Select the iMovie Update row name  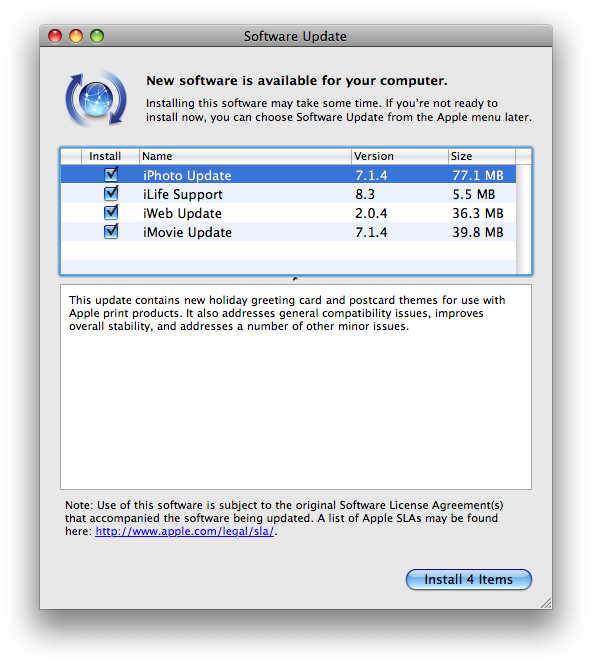pos(187,232)
